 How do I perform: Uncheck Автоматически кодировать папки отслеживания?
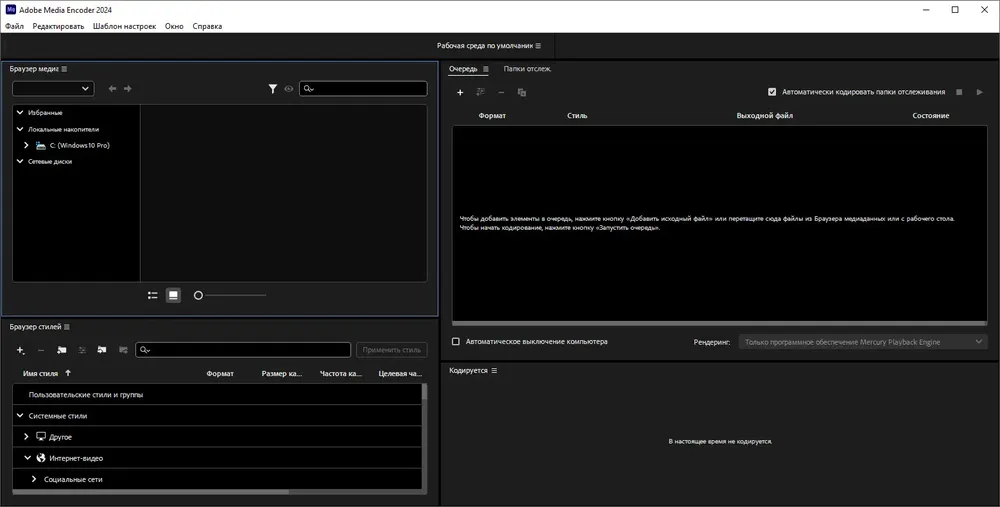(x=772, y=92)
